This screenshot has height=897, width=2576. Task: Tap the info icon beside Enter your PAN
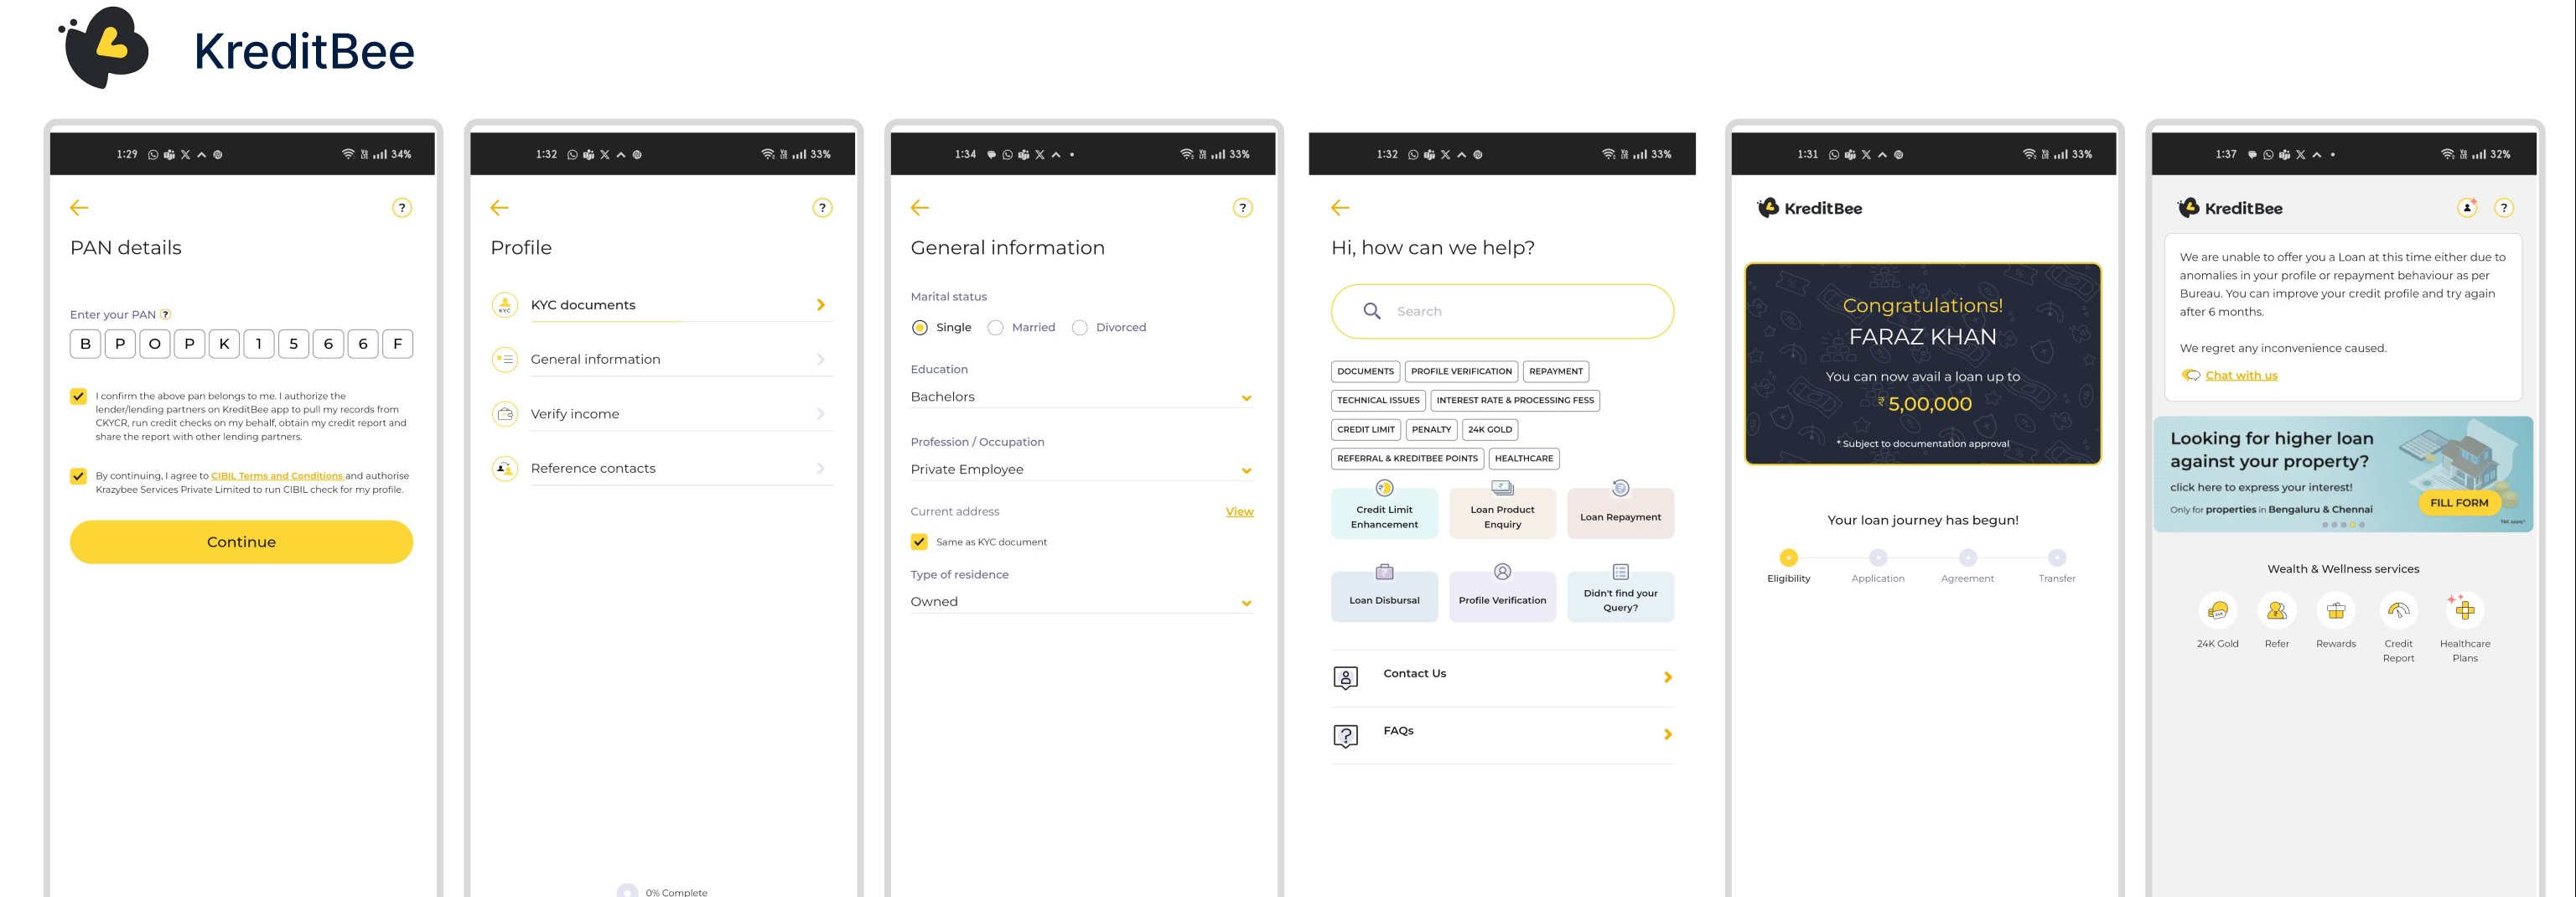pos(166,314)
